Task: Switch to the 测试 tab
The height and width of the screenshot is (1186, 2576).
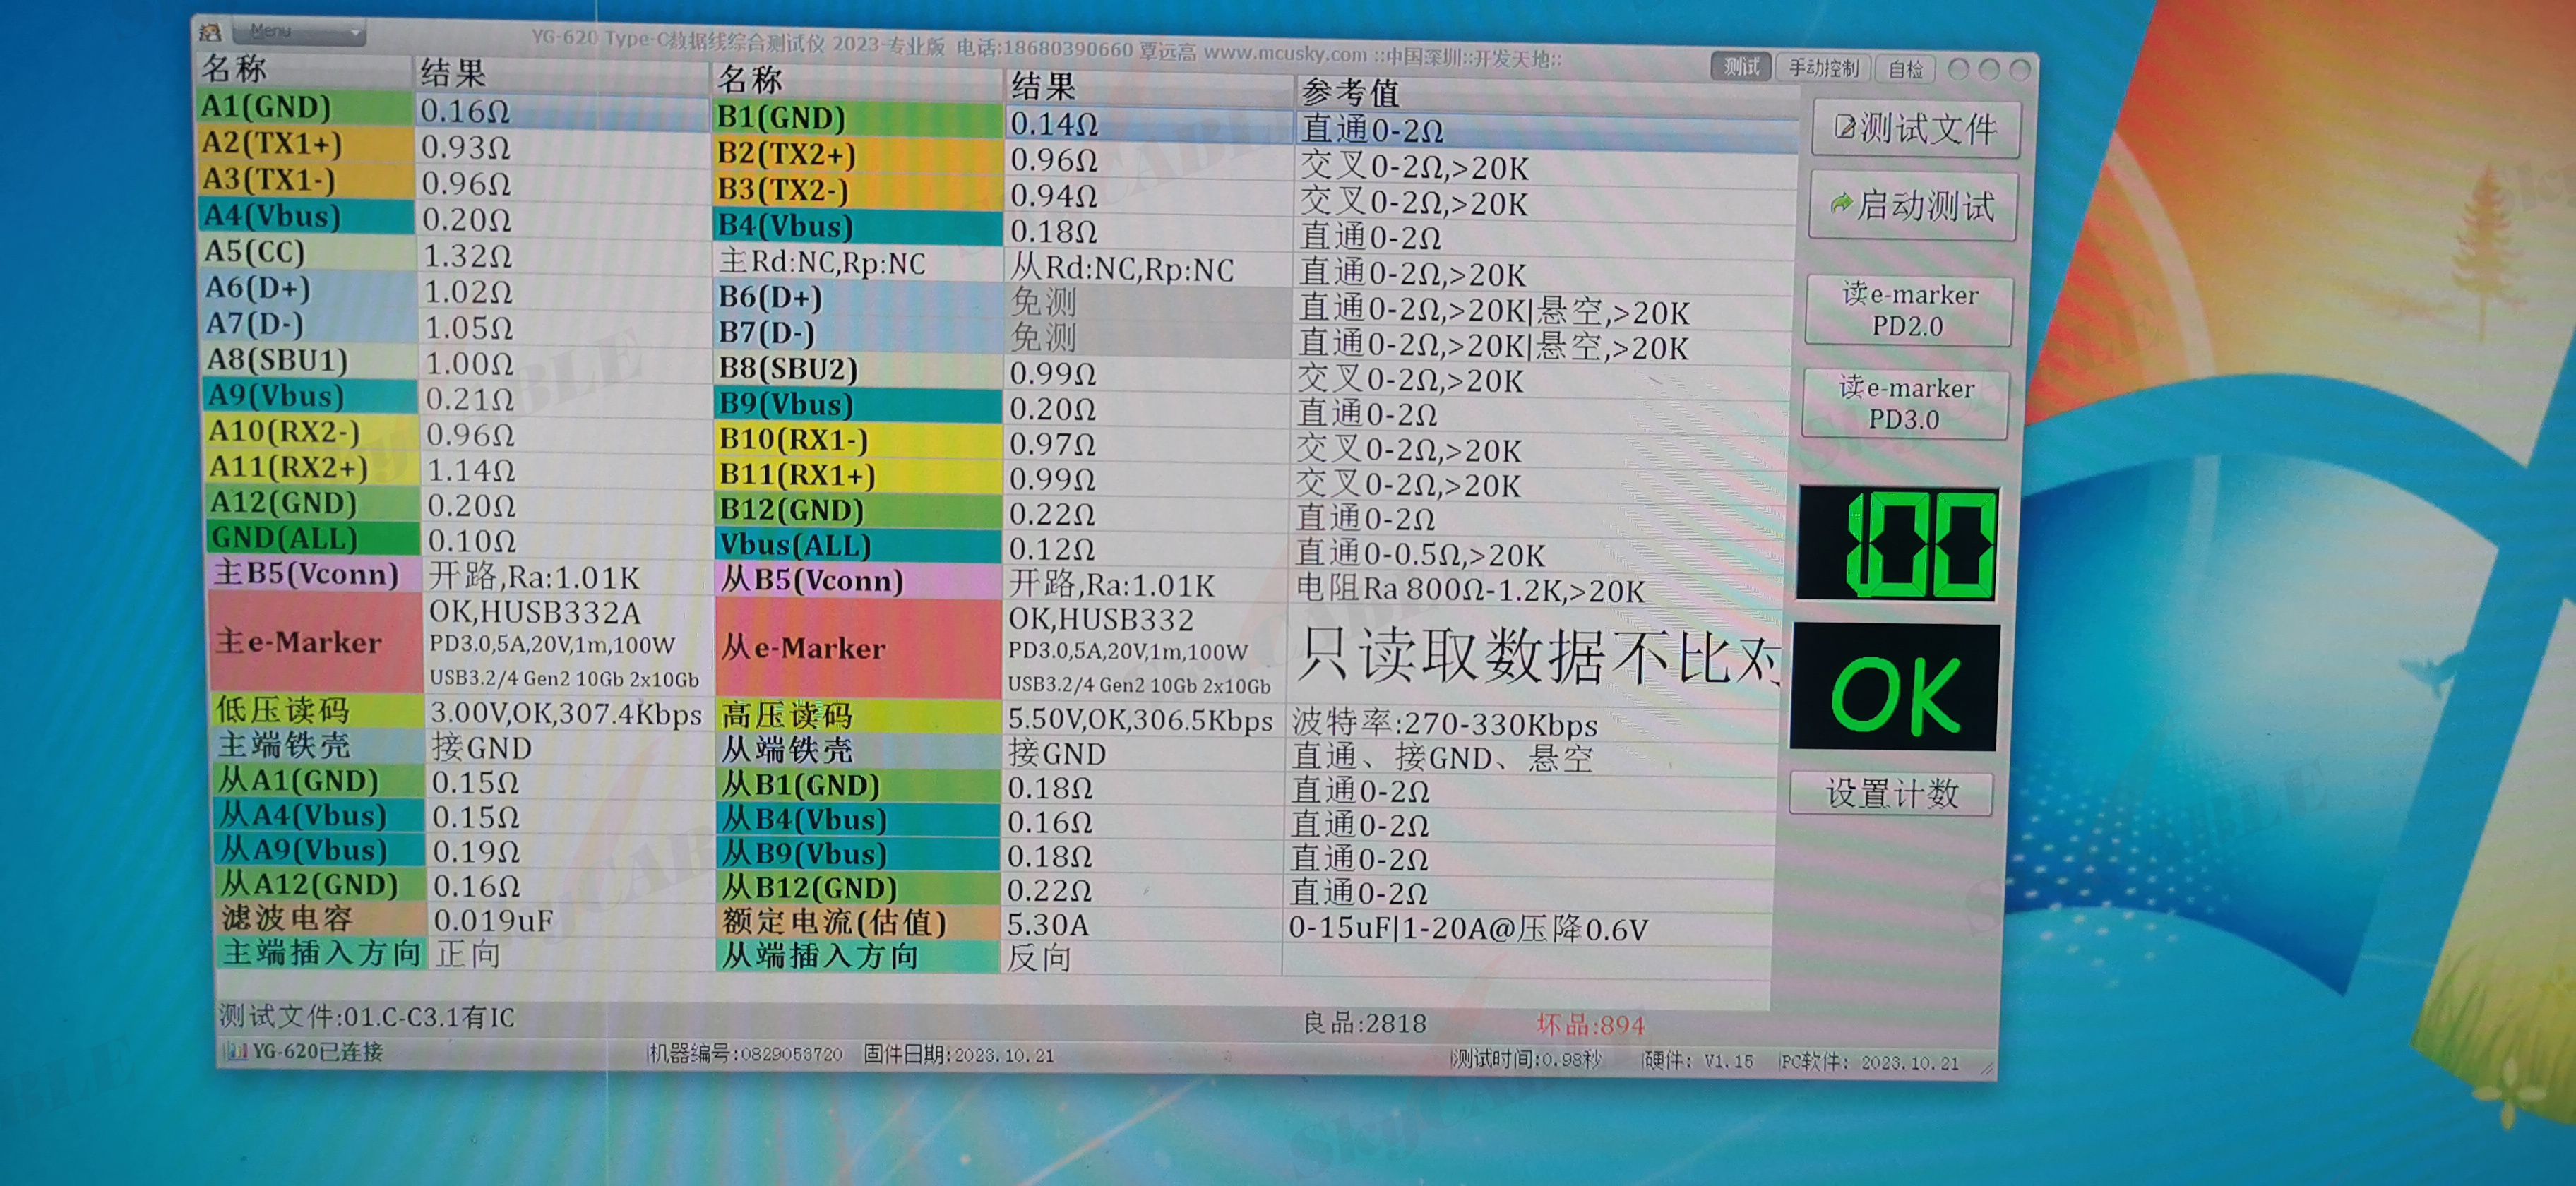Action: coord(1741,66)
